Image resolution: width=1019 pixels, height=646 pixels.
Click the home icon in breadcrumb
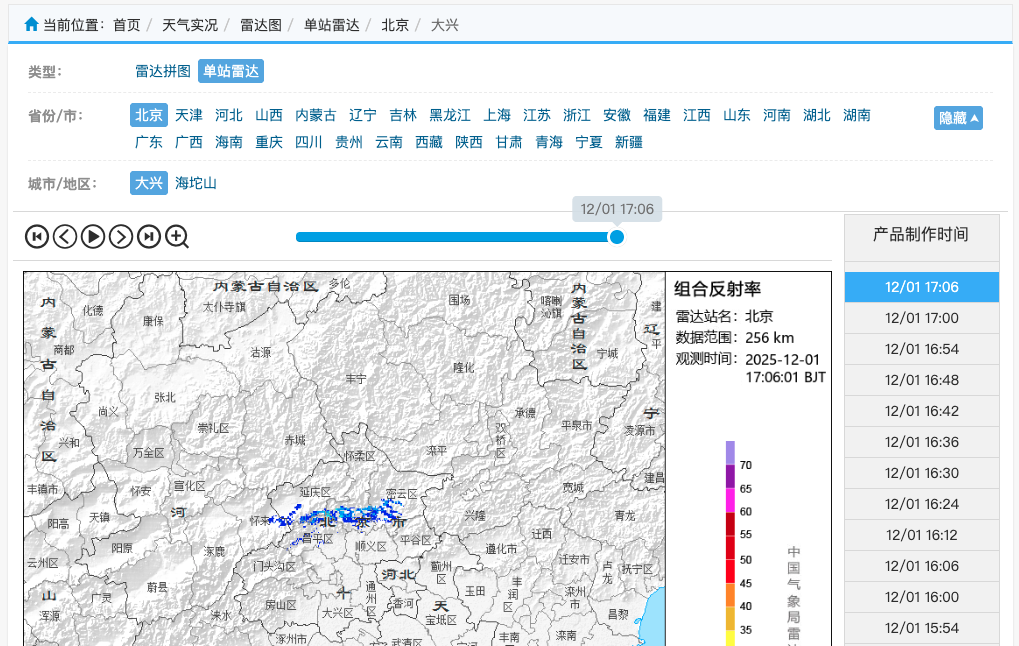[32, 24]
